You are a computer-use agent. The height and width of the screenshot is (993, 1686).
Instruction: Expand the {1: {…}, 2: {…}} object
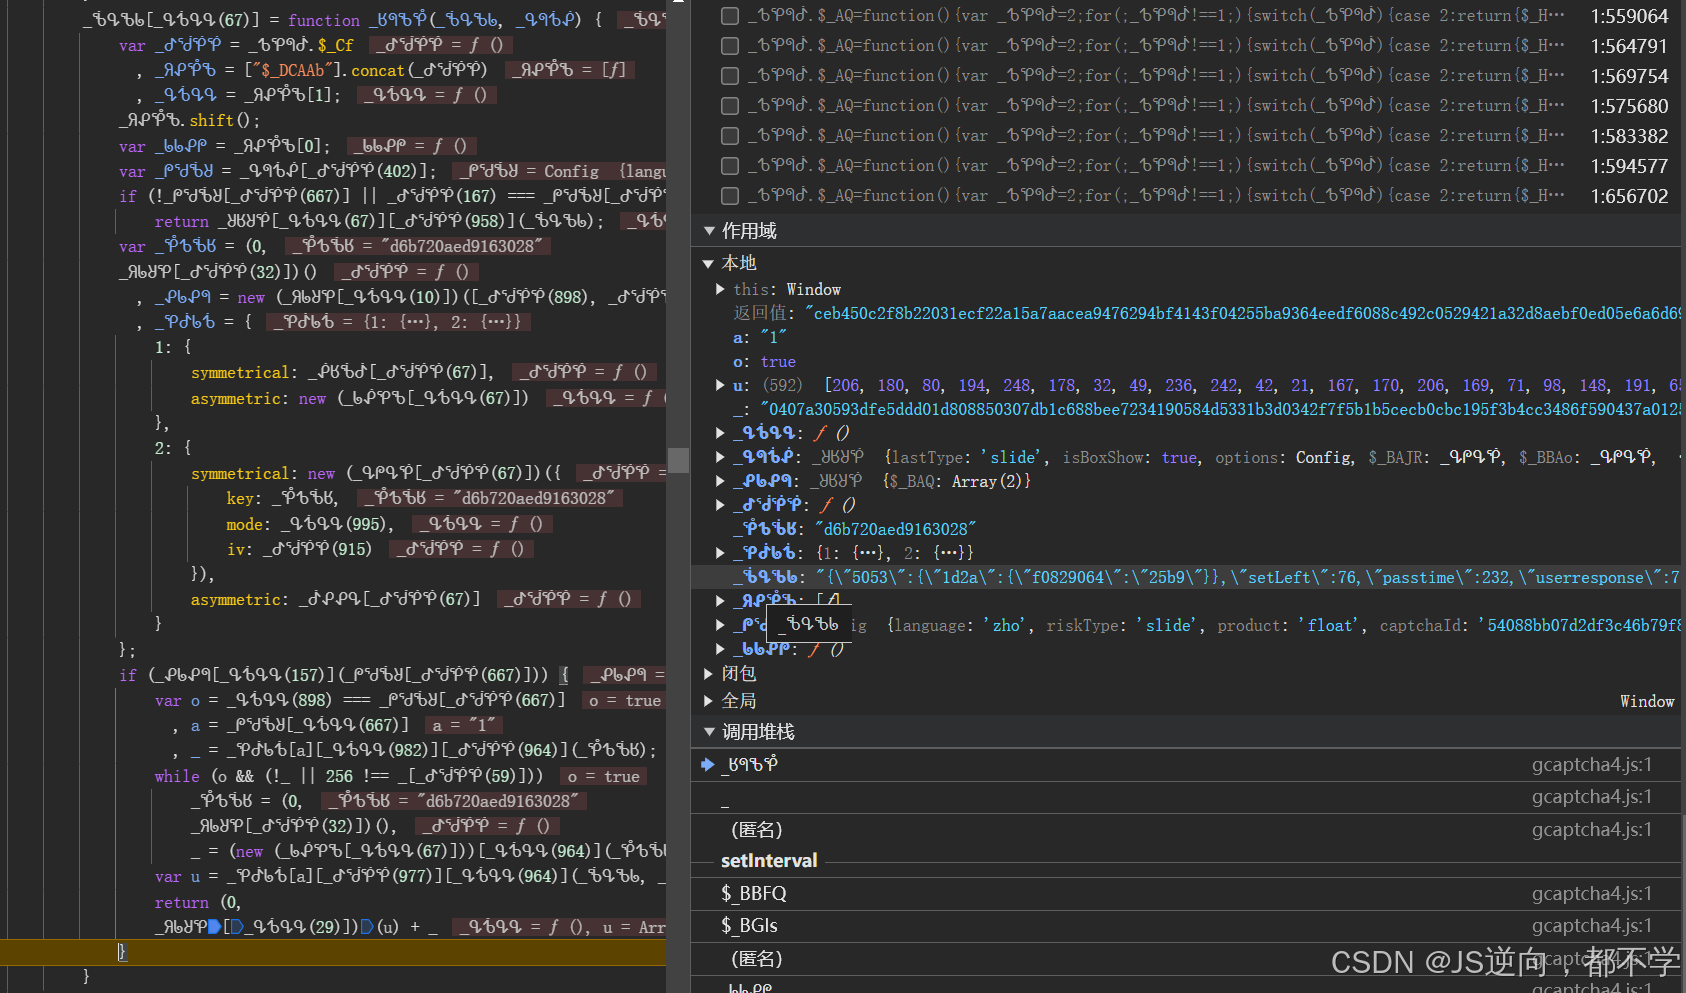[720, 553]
